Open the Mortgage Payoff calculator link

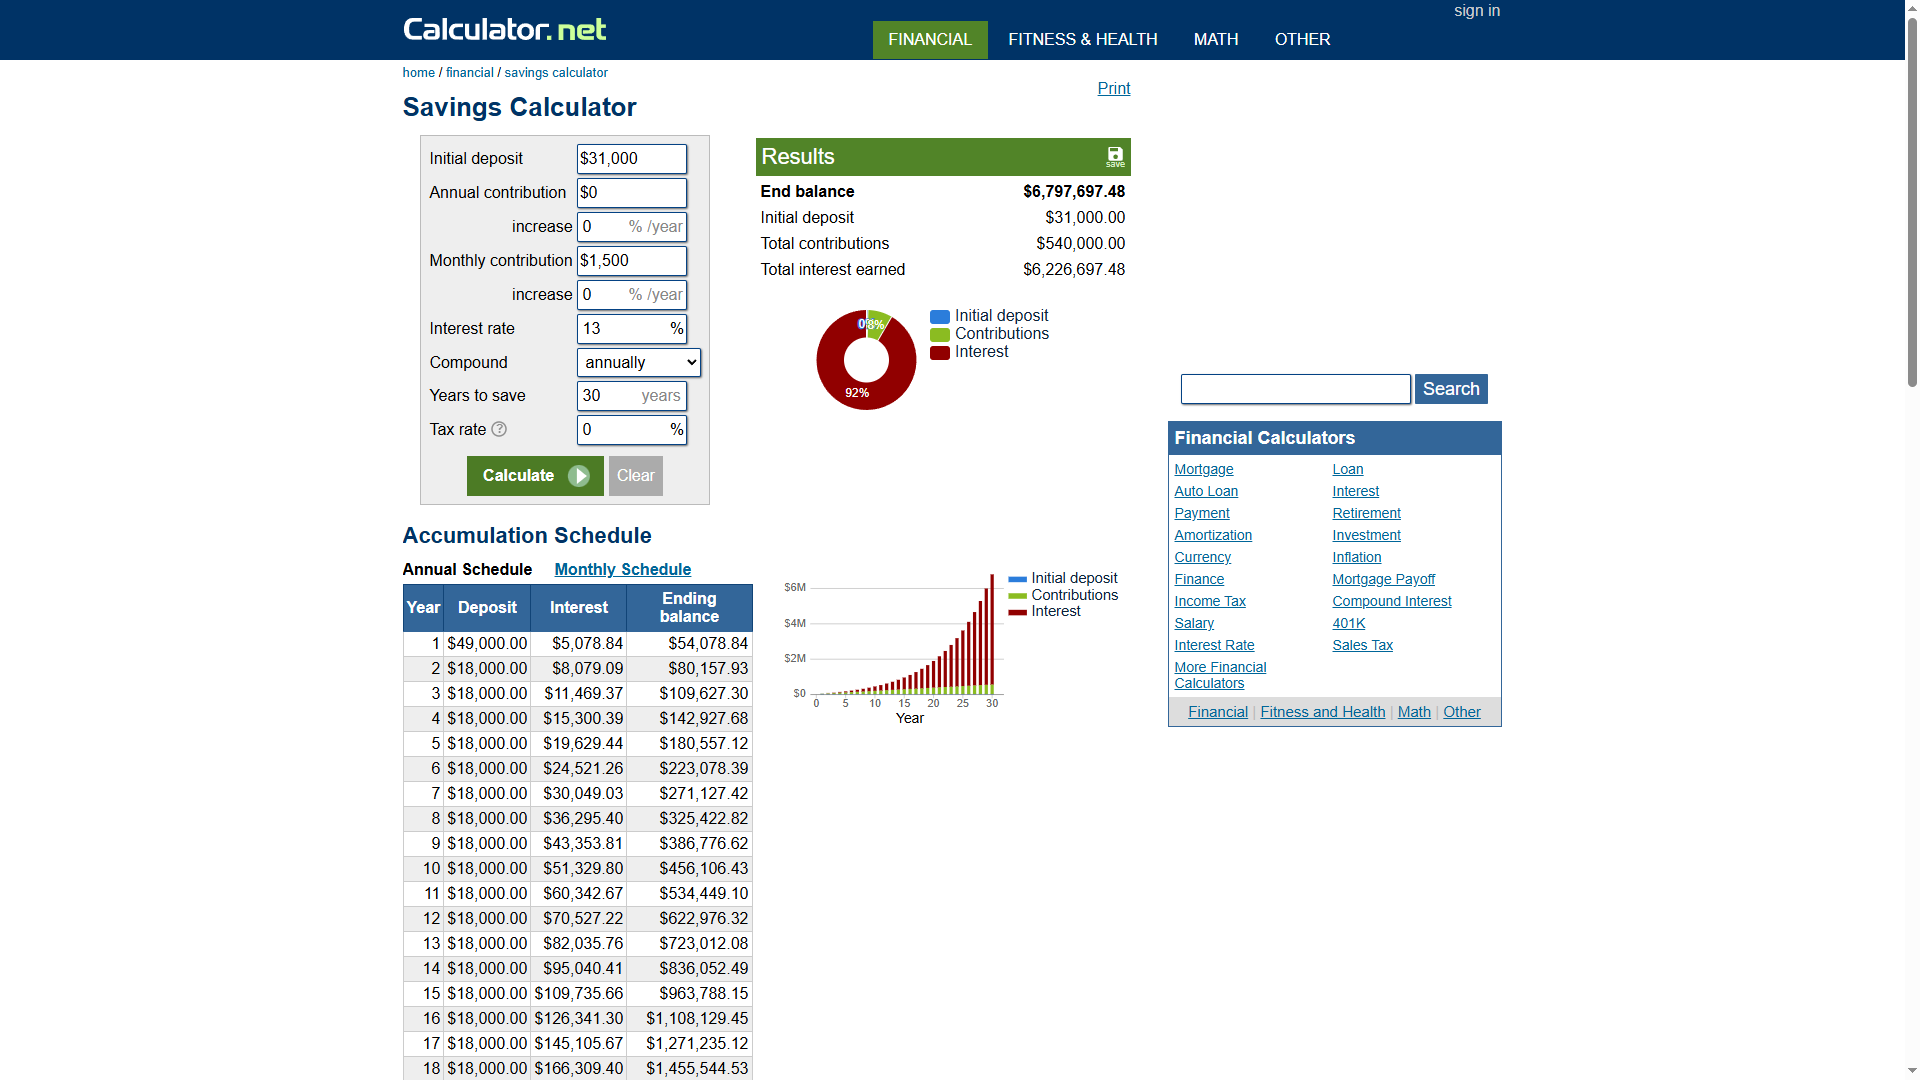tap(1383, 579)
